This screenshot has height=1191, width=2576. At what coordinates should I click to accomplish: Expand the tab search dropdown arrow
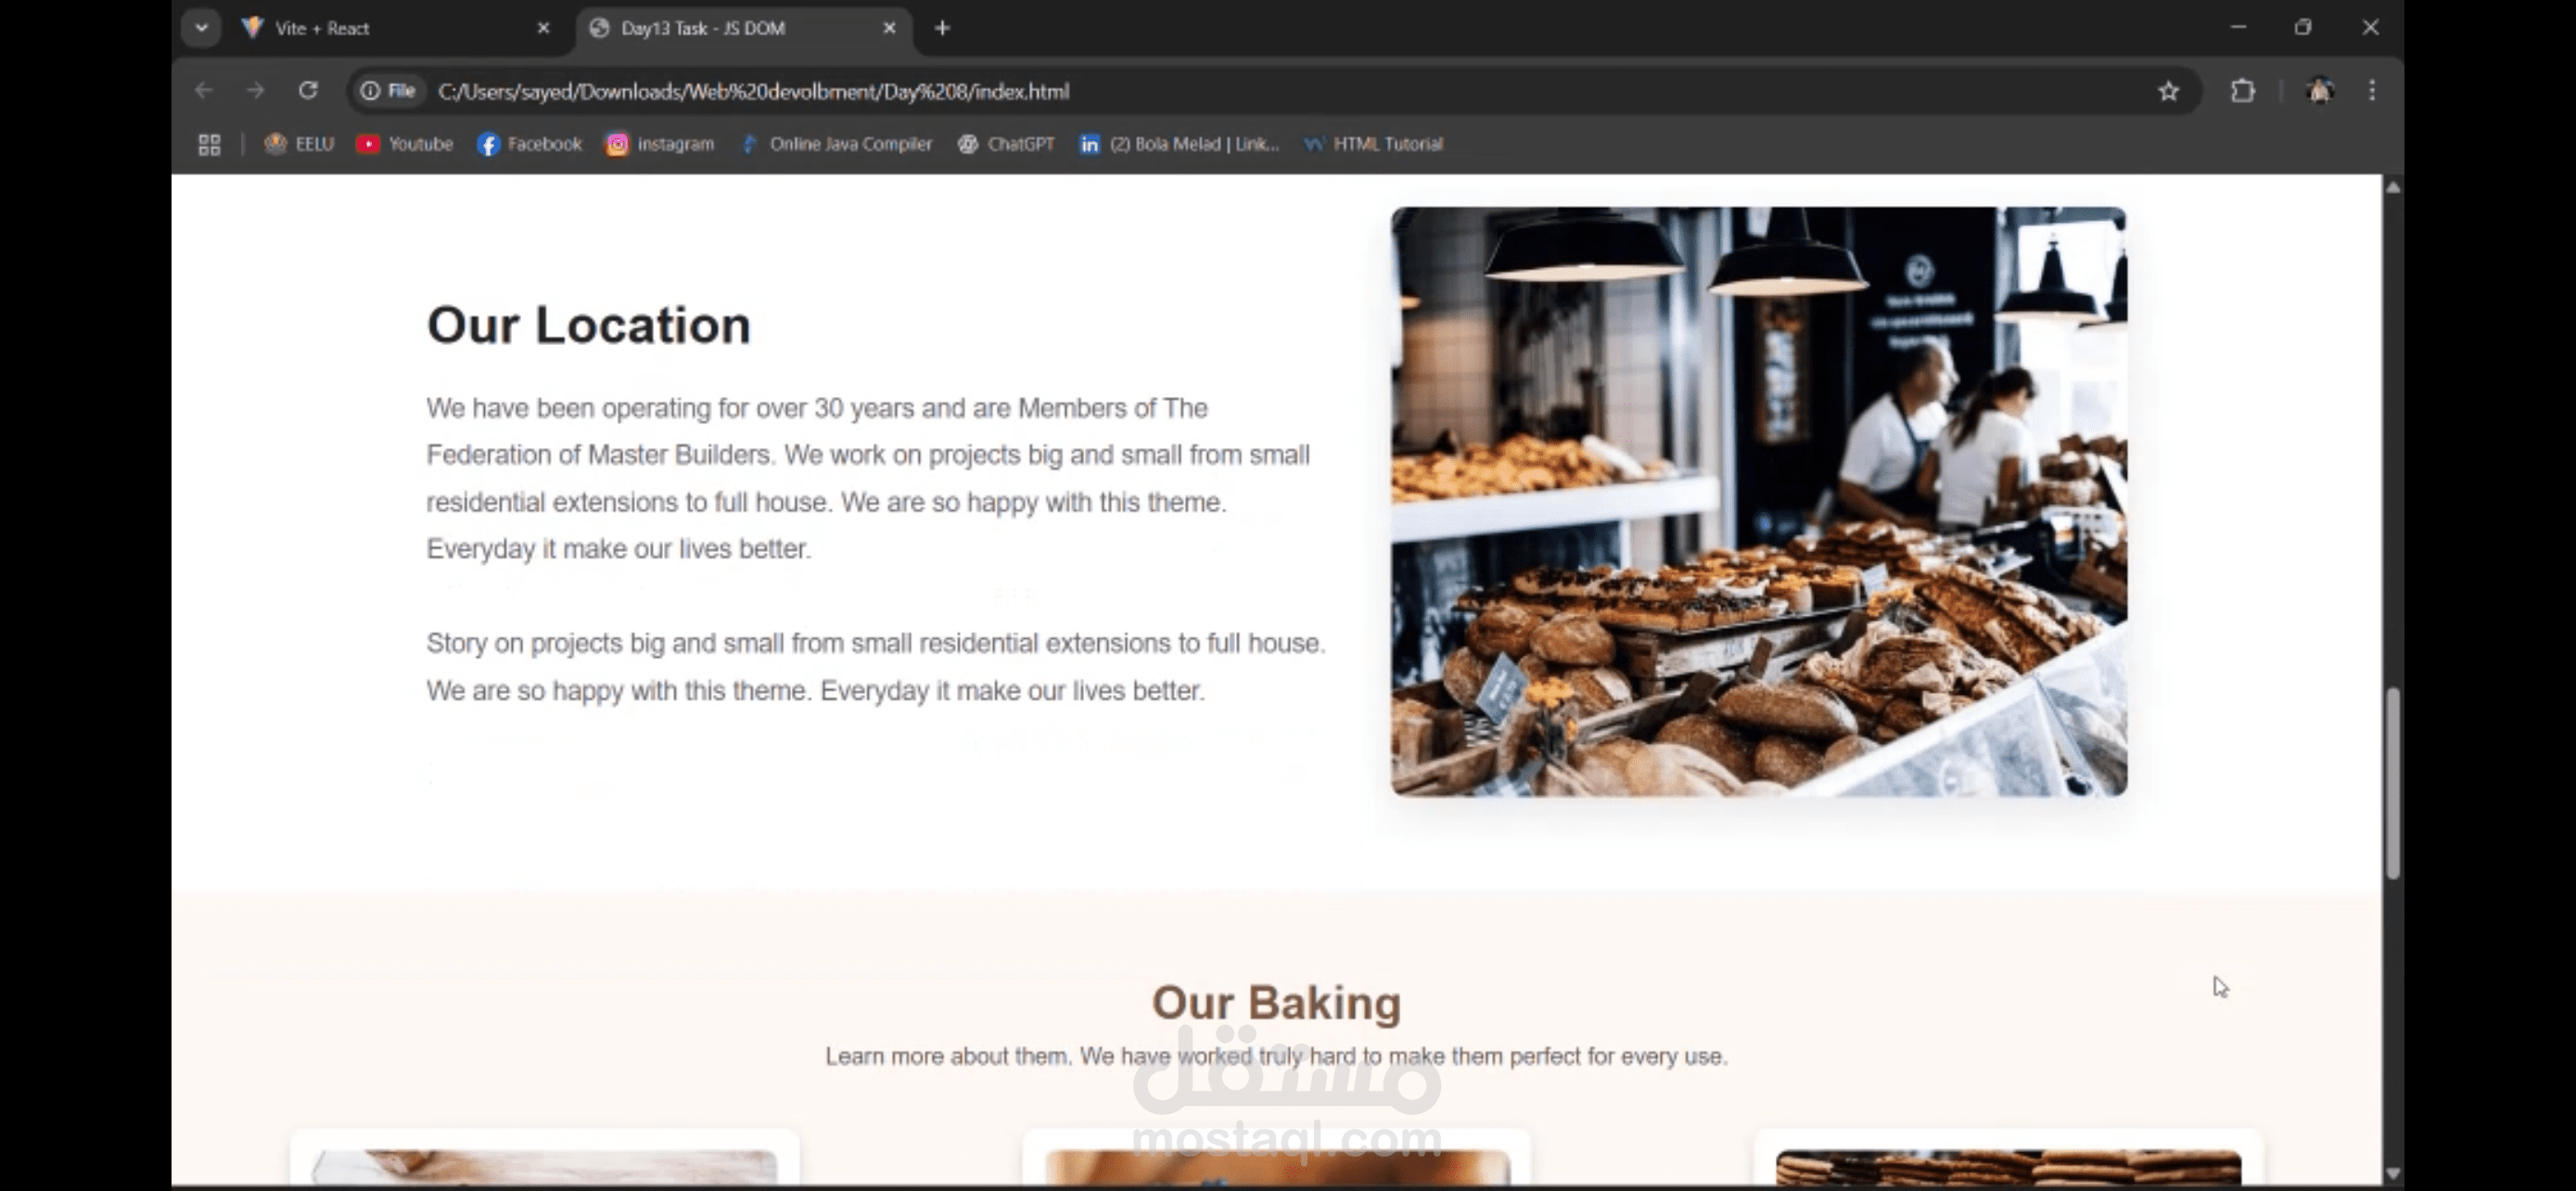(x=202, y=28)
